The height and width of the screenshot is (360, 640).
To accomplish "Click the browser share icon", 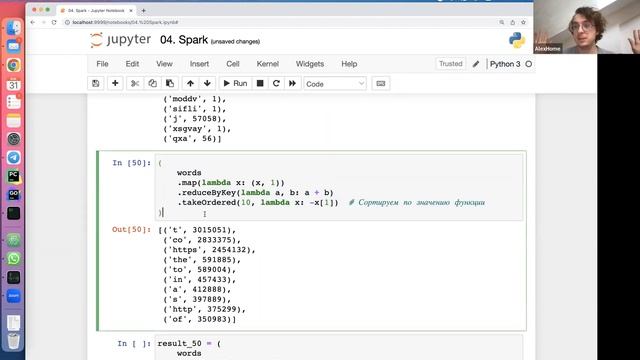I will [513, 22].
